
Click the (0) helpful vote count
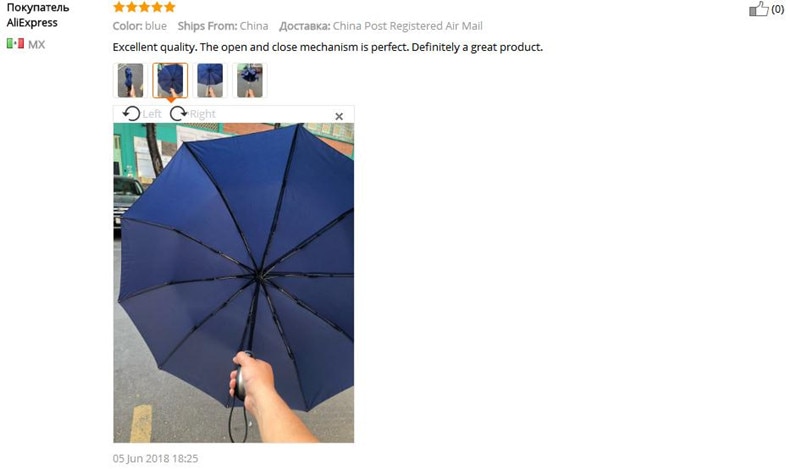point(777,9)
